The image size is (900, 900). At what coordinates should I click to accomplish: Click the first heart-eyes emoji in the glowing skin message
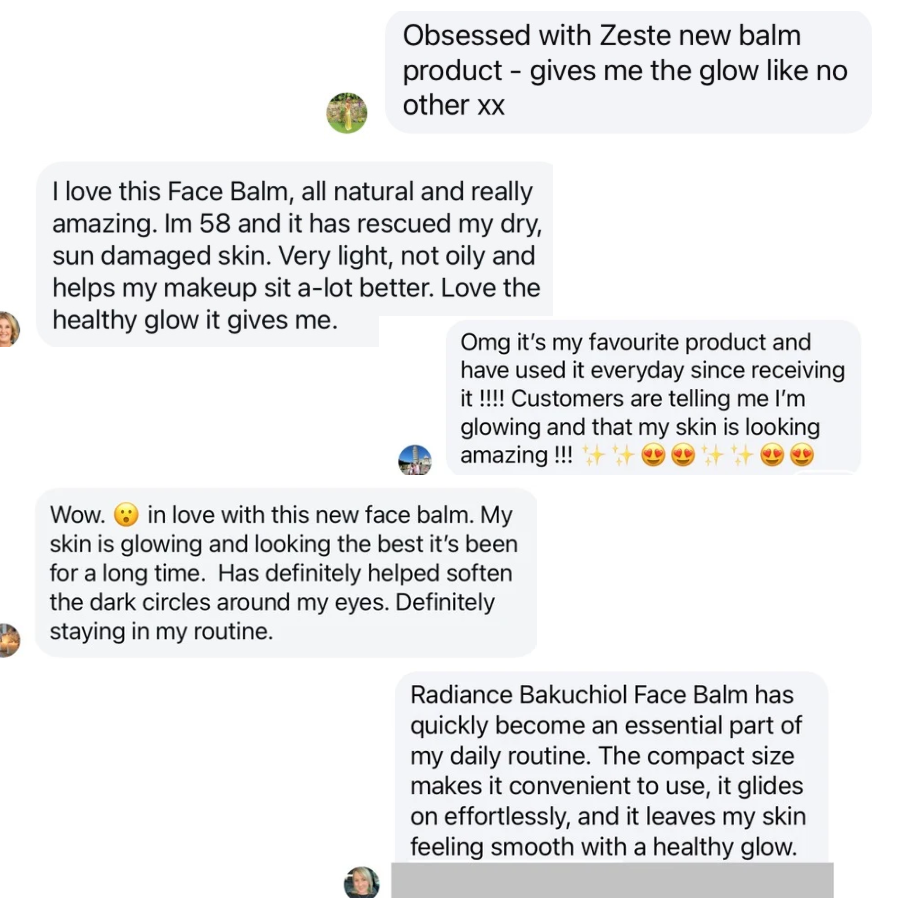click(651, 456)
